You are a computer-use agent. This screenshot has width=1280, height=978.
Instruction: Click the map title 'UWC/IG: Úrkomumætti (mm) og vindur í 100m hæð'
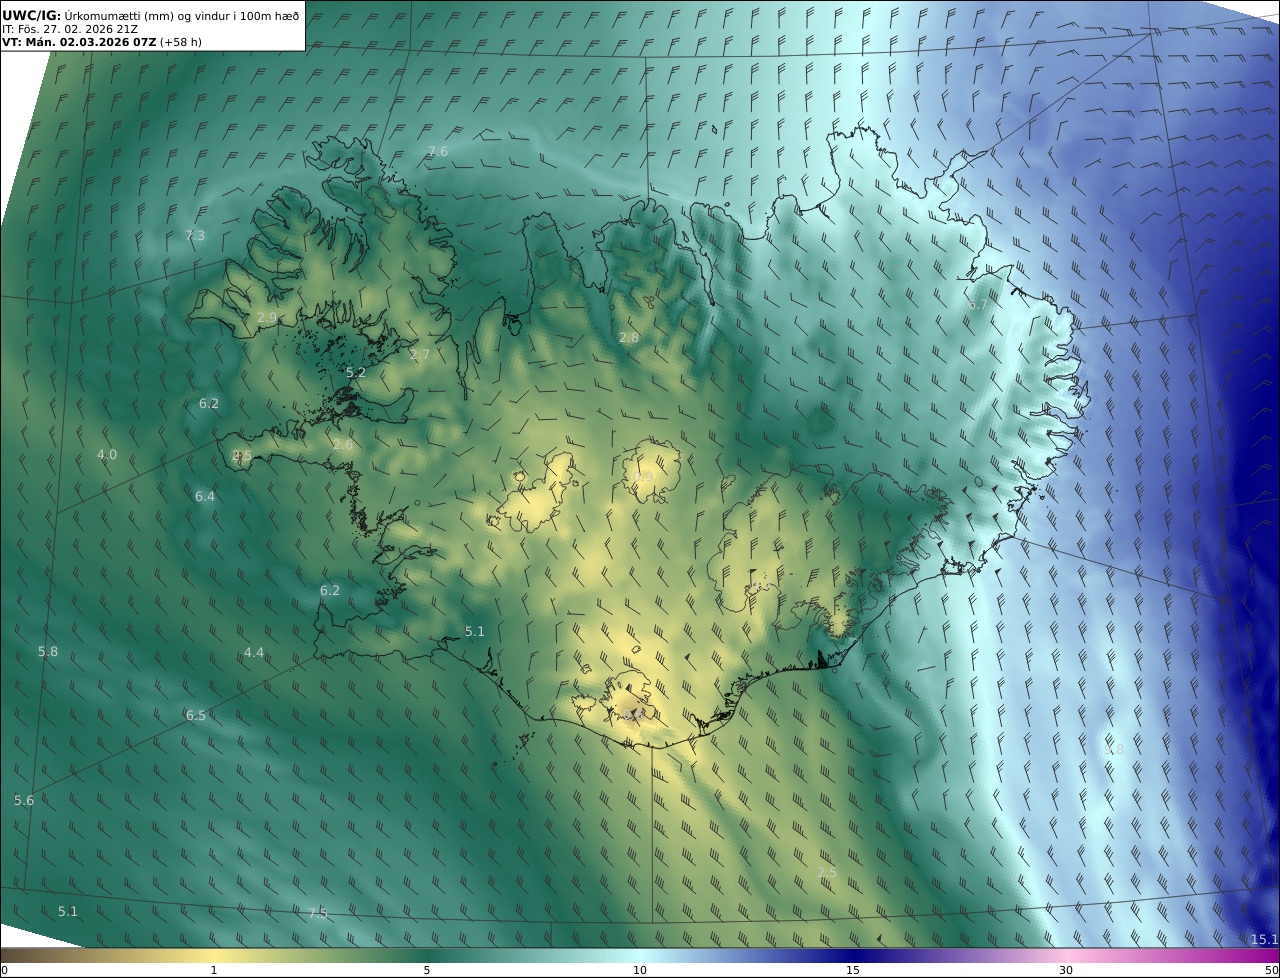click(150, 15)
